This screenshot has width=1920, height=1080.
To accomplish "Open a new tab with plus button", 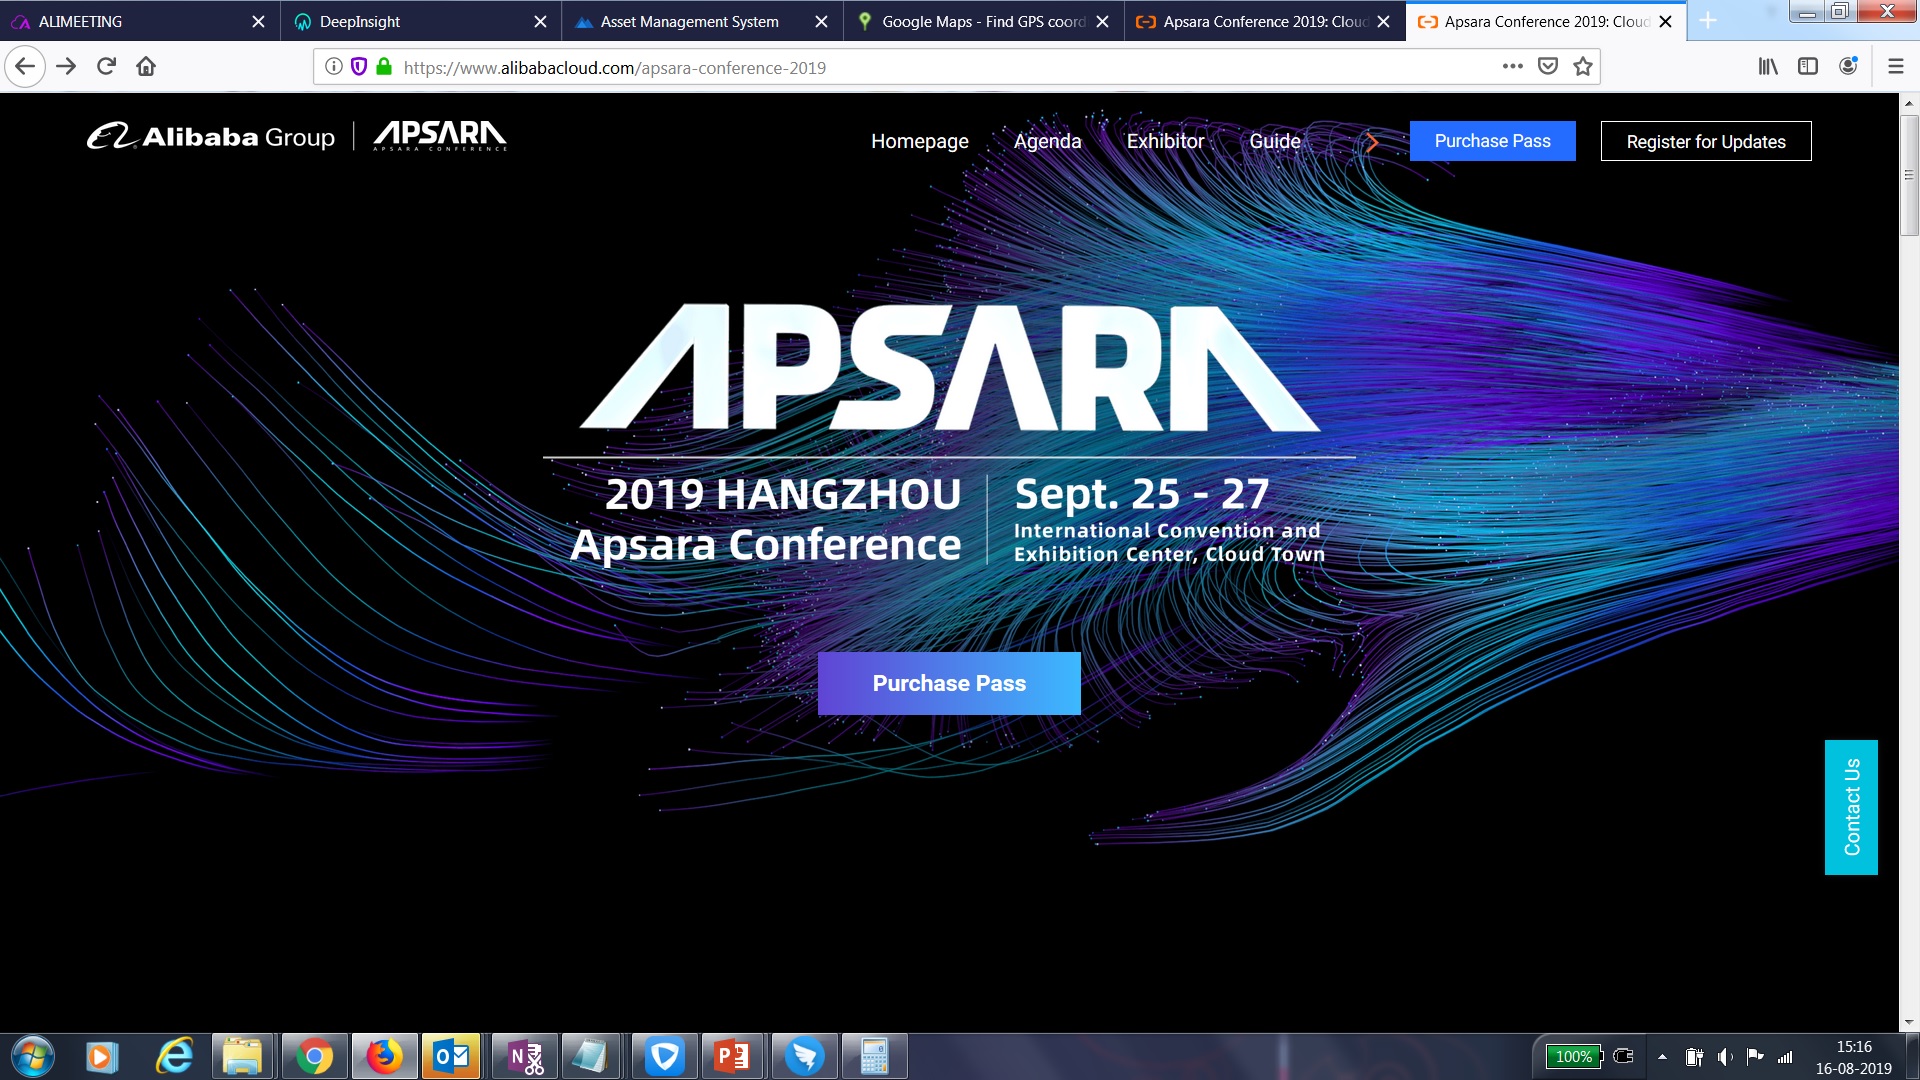I will coord(1708,21).
